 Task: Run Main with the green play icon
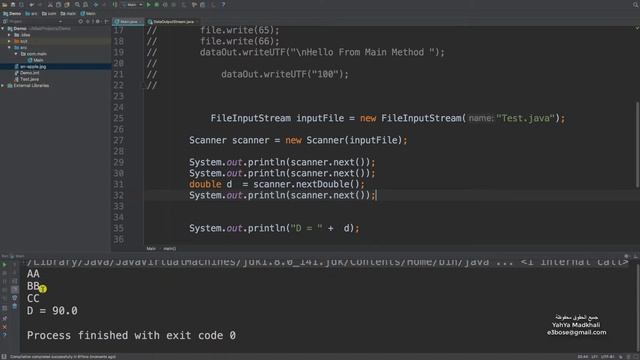(x=149, y=4)
